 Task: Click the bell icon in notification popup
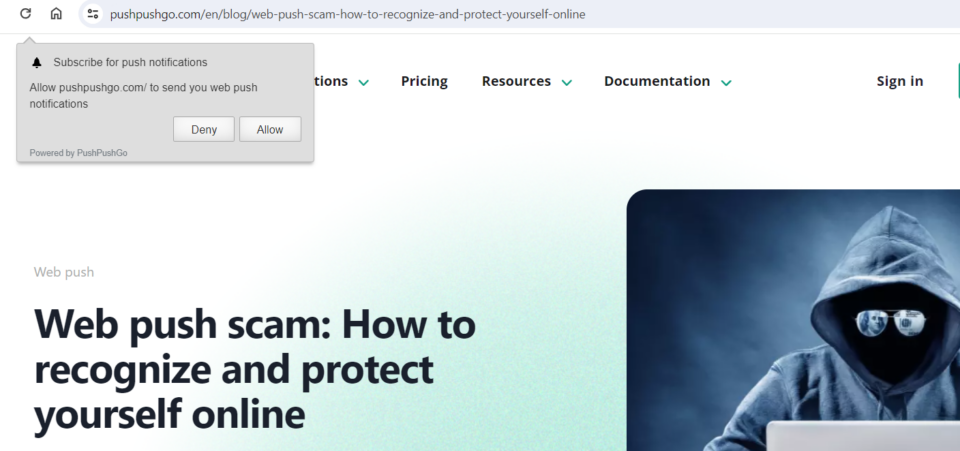[37, 62]
